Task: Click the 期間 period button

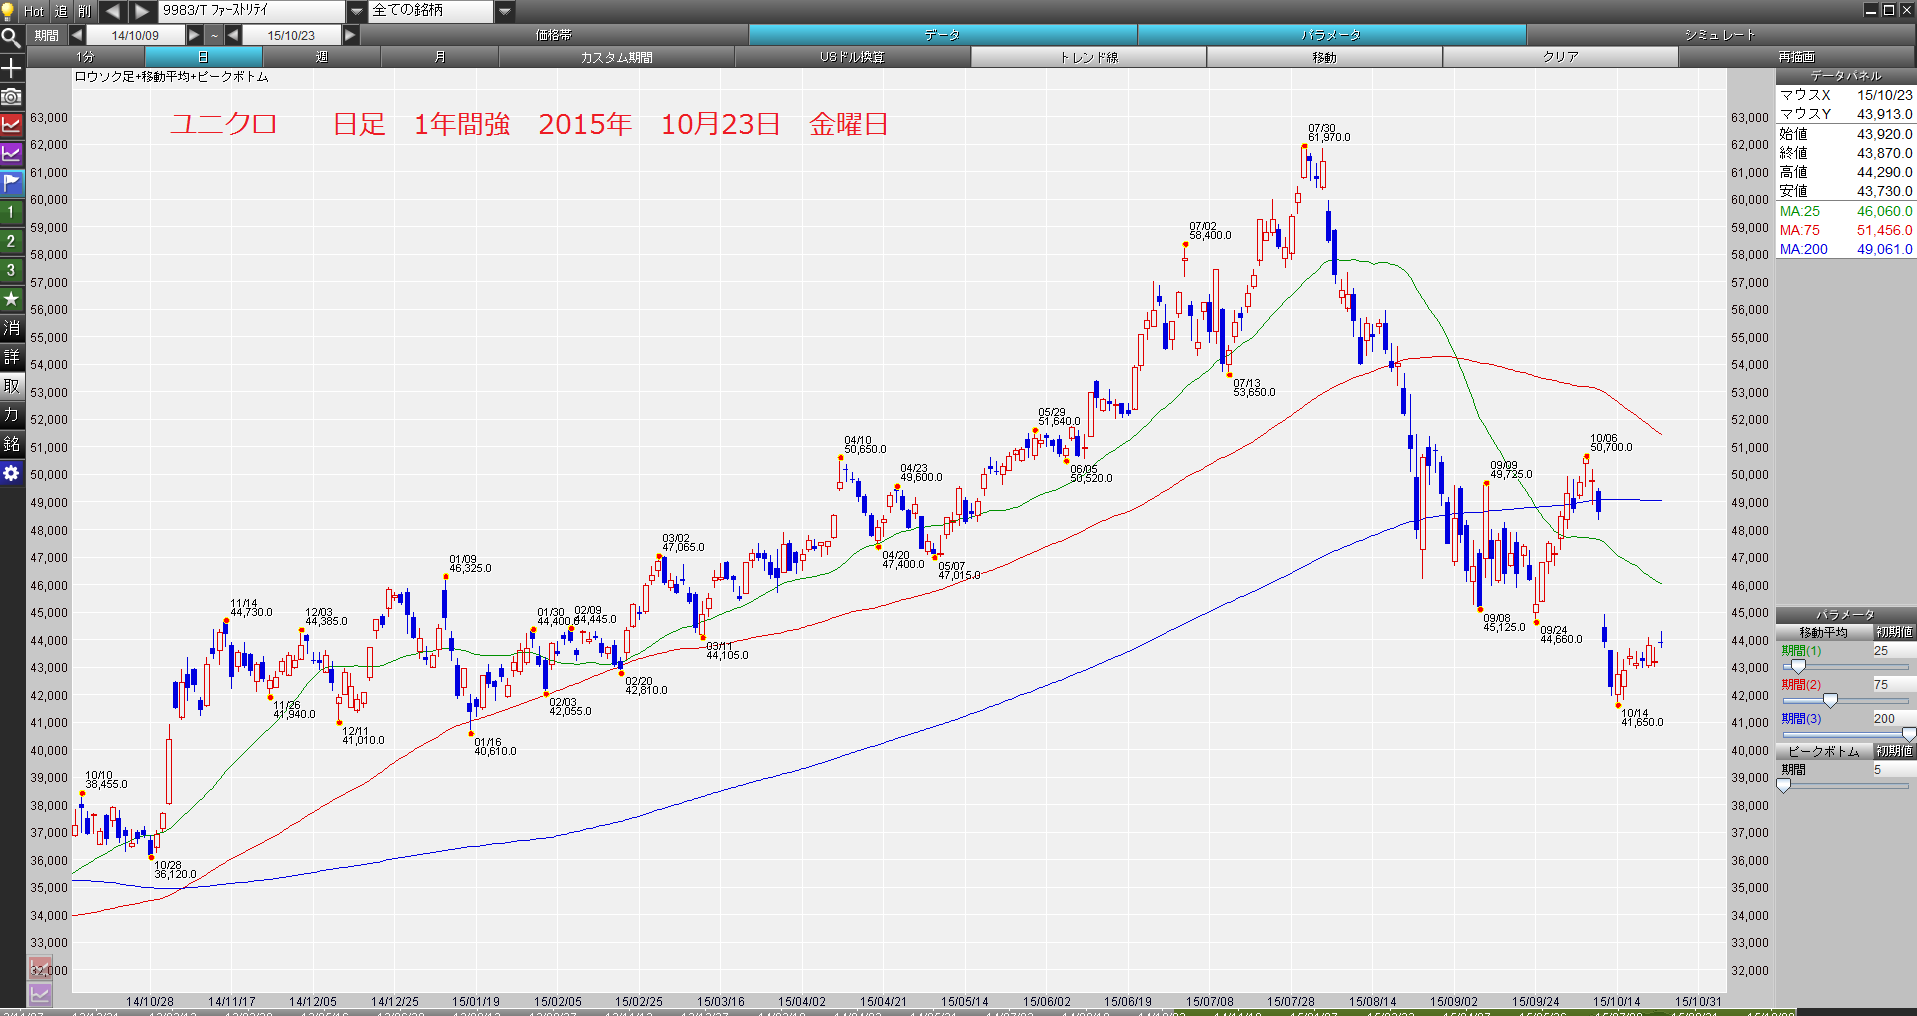Action: 46,35
